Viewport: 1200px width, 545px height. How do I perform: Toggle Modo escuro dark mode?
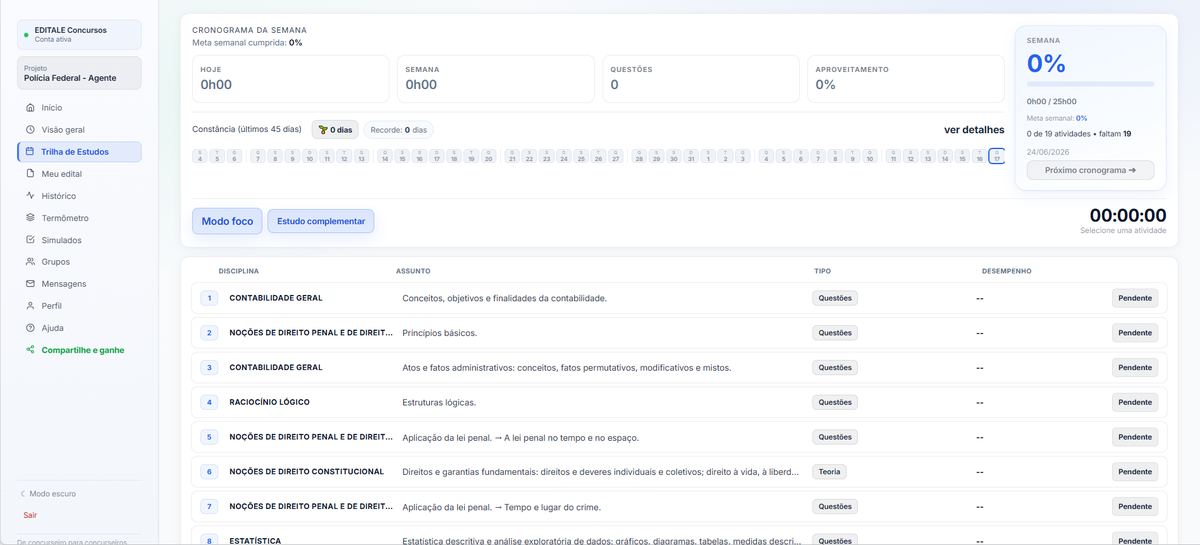[x=48, y=494]
